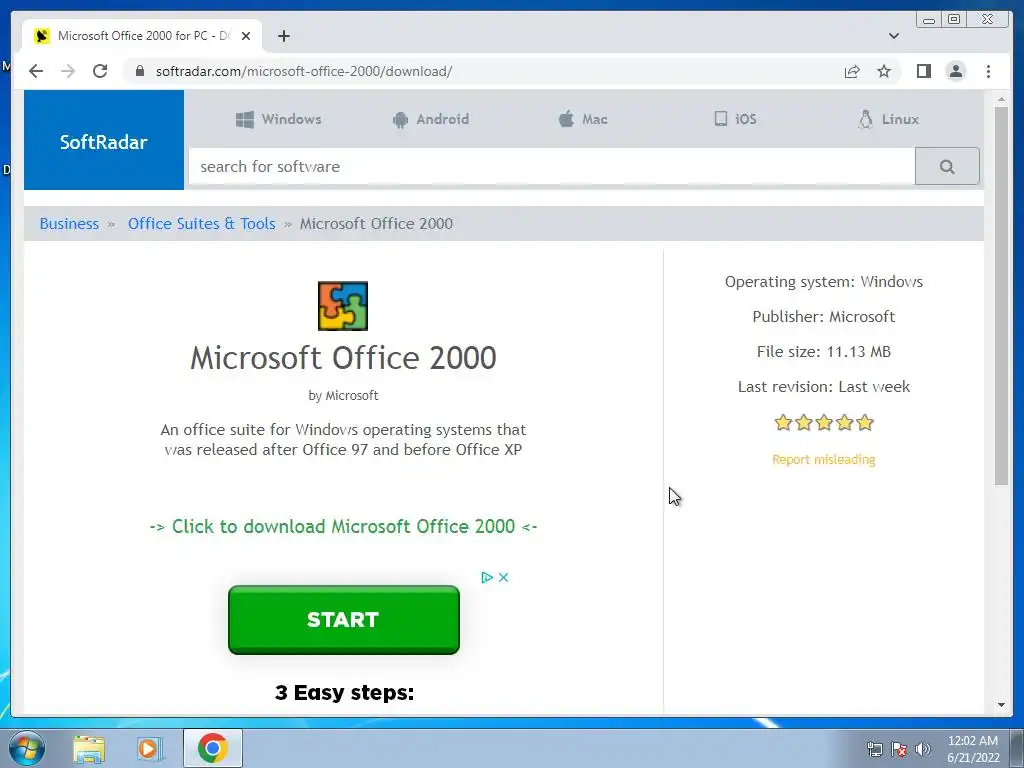Open Chrome's three-dot menu

point(988,71)
